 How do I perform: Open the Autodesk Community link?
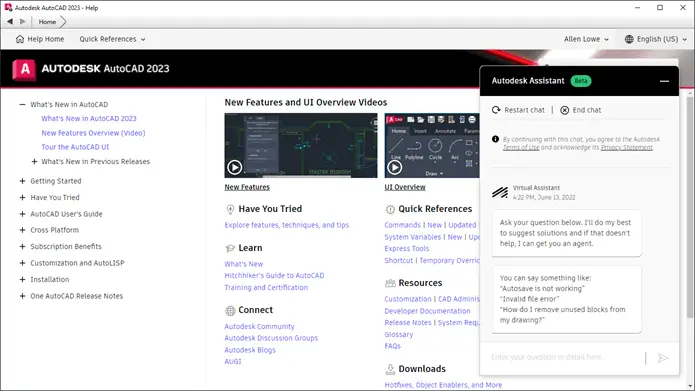259,326
